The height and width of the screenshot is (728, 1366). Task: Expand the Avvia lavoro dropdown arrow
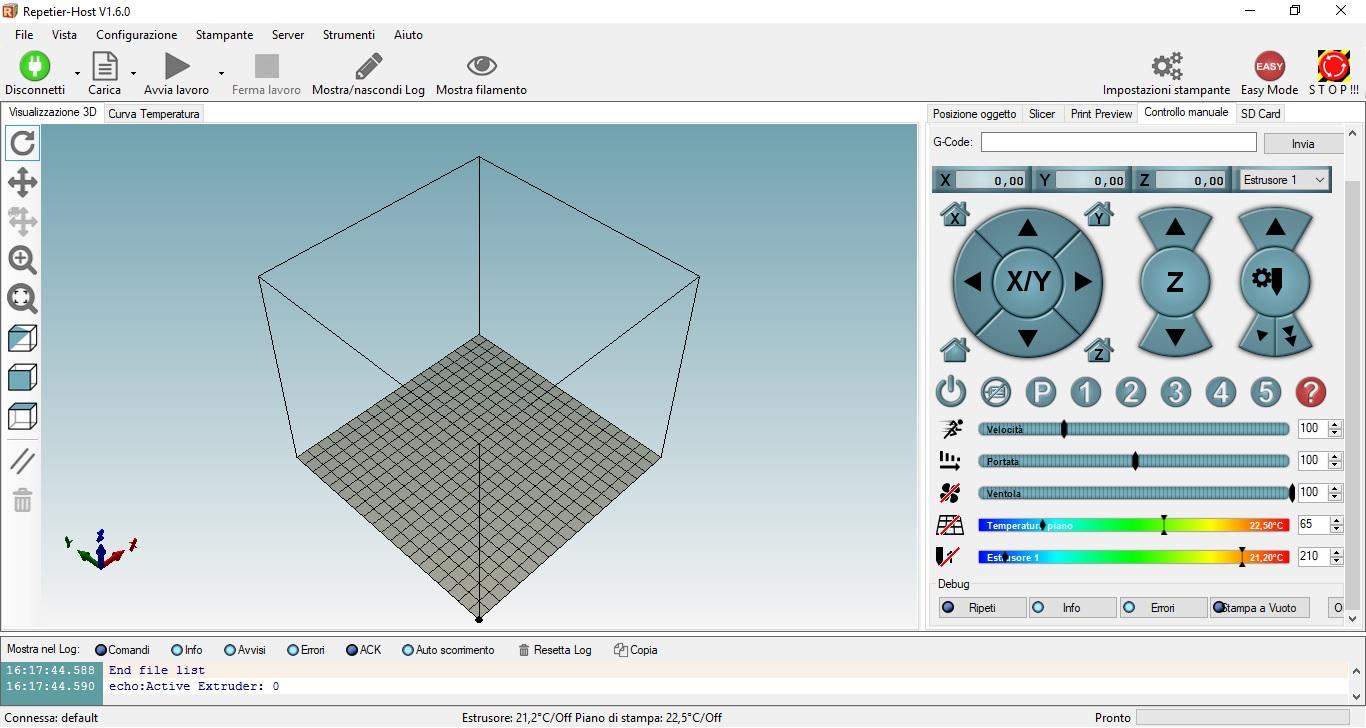click(x=221, y=73)
